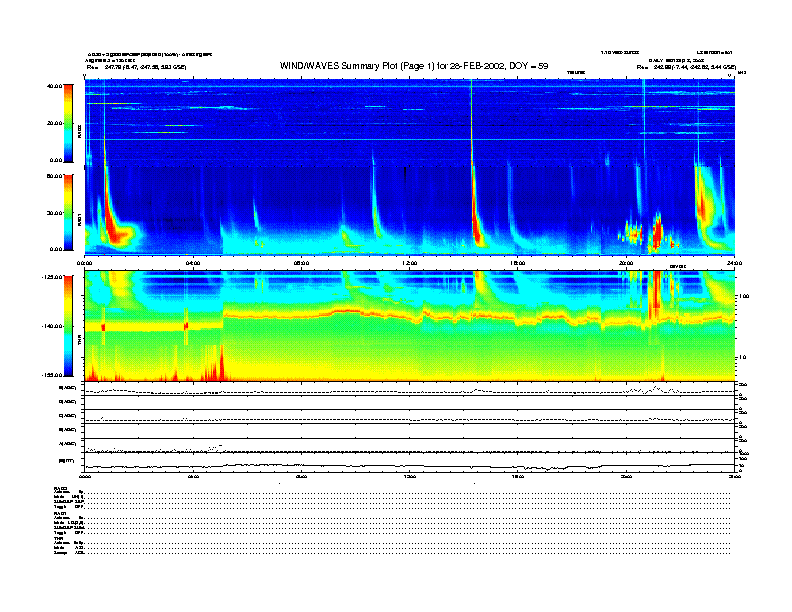Click the RAD2 status header in bottom table

(61, 487)
